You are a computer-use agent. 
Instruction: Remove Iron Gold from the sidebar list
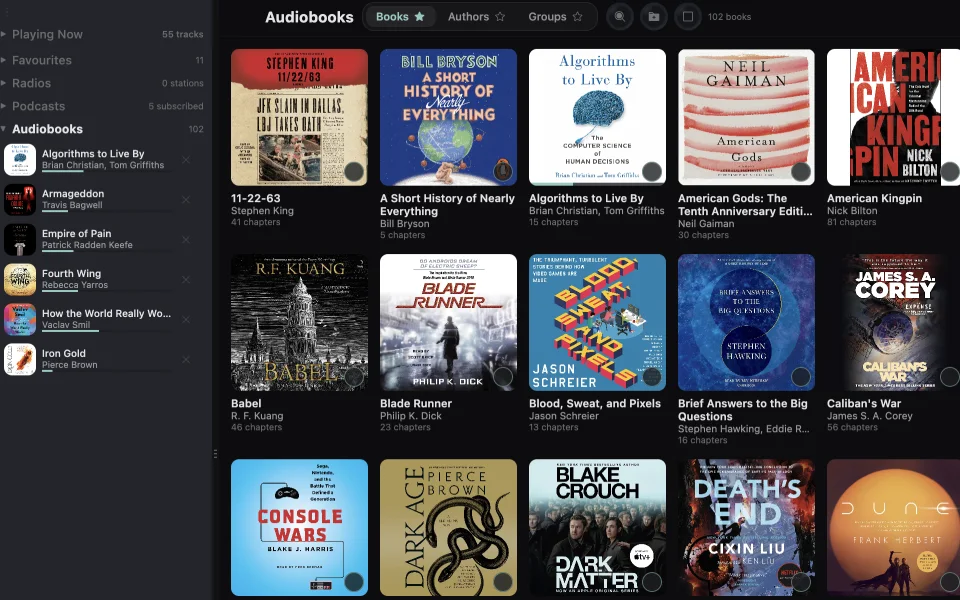pyautogui.click(x=186, y=359)
